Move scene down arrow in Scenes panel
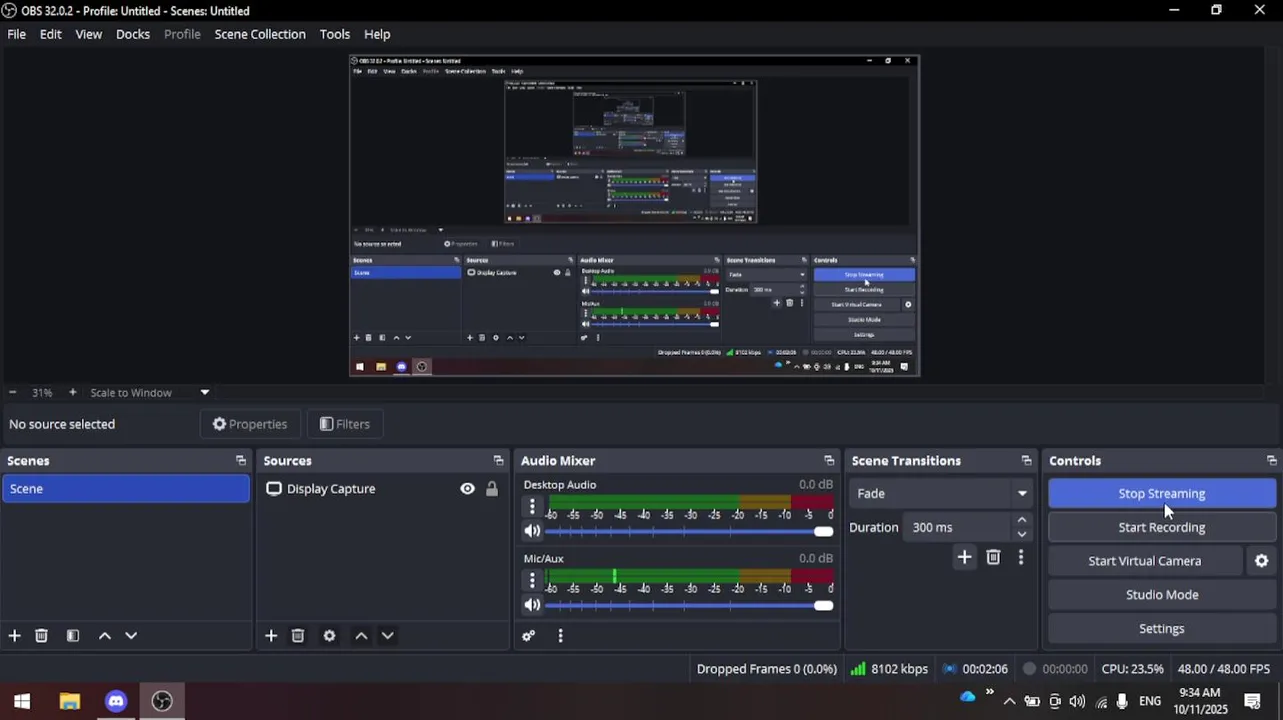The height and width of the screenshot is (720, 1283). pos(131,636)
